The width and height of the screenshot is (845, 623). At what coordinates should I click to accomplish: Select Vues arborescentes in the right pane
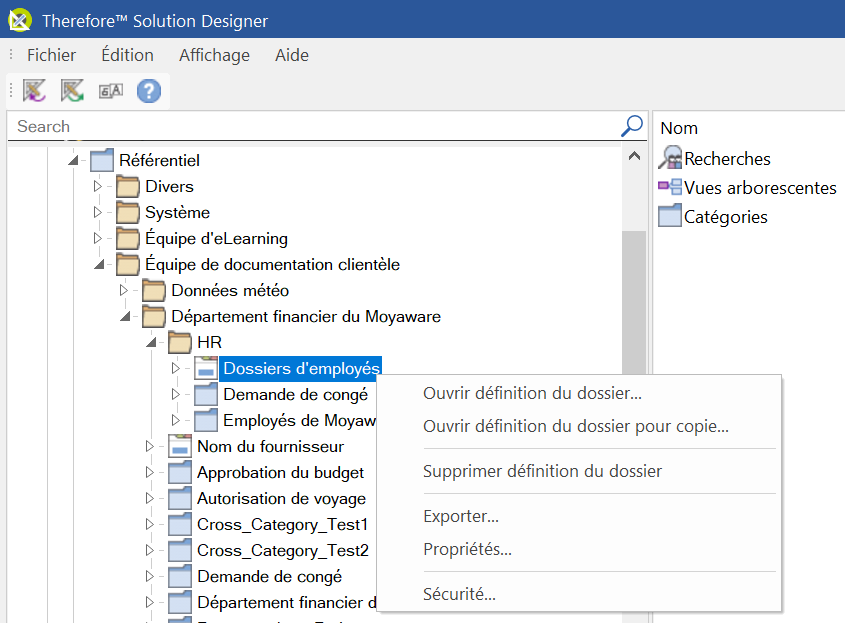[x=760, y=188]
